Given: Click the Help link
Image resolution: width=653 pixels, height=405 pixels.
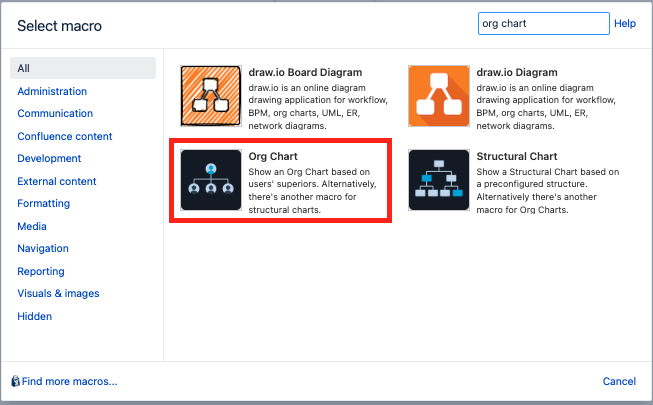Looking at the screenshot, I should [625, 23].
